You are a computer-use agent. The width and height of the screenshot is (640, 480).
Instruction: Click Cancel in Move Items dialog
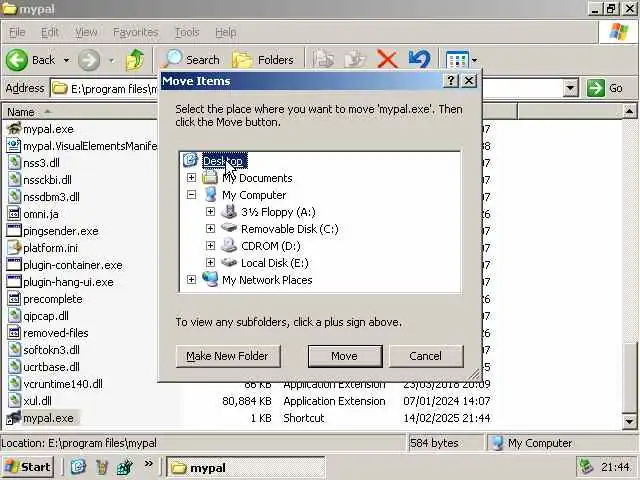point(426,356)
